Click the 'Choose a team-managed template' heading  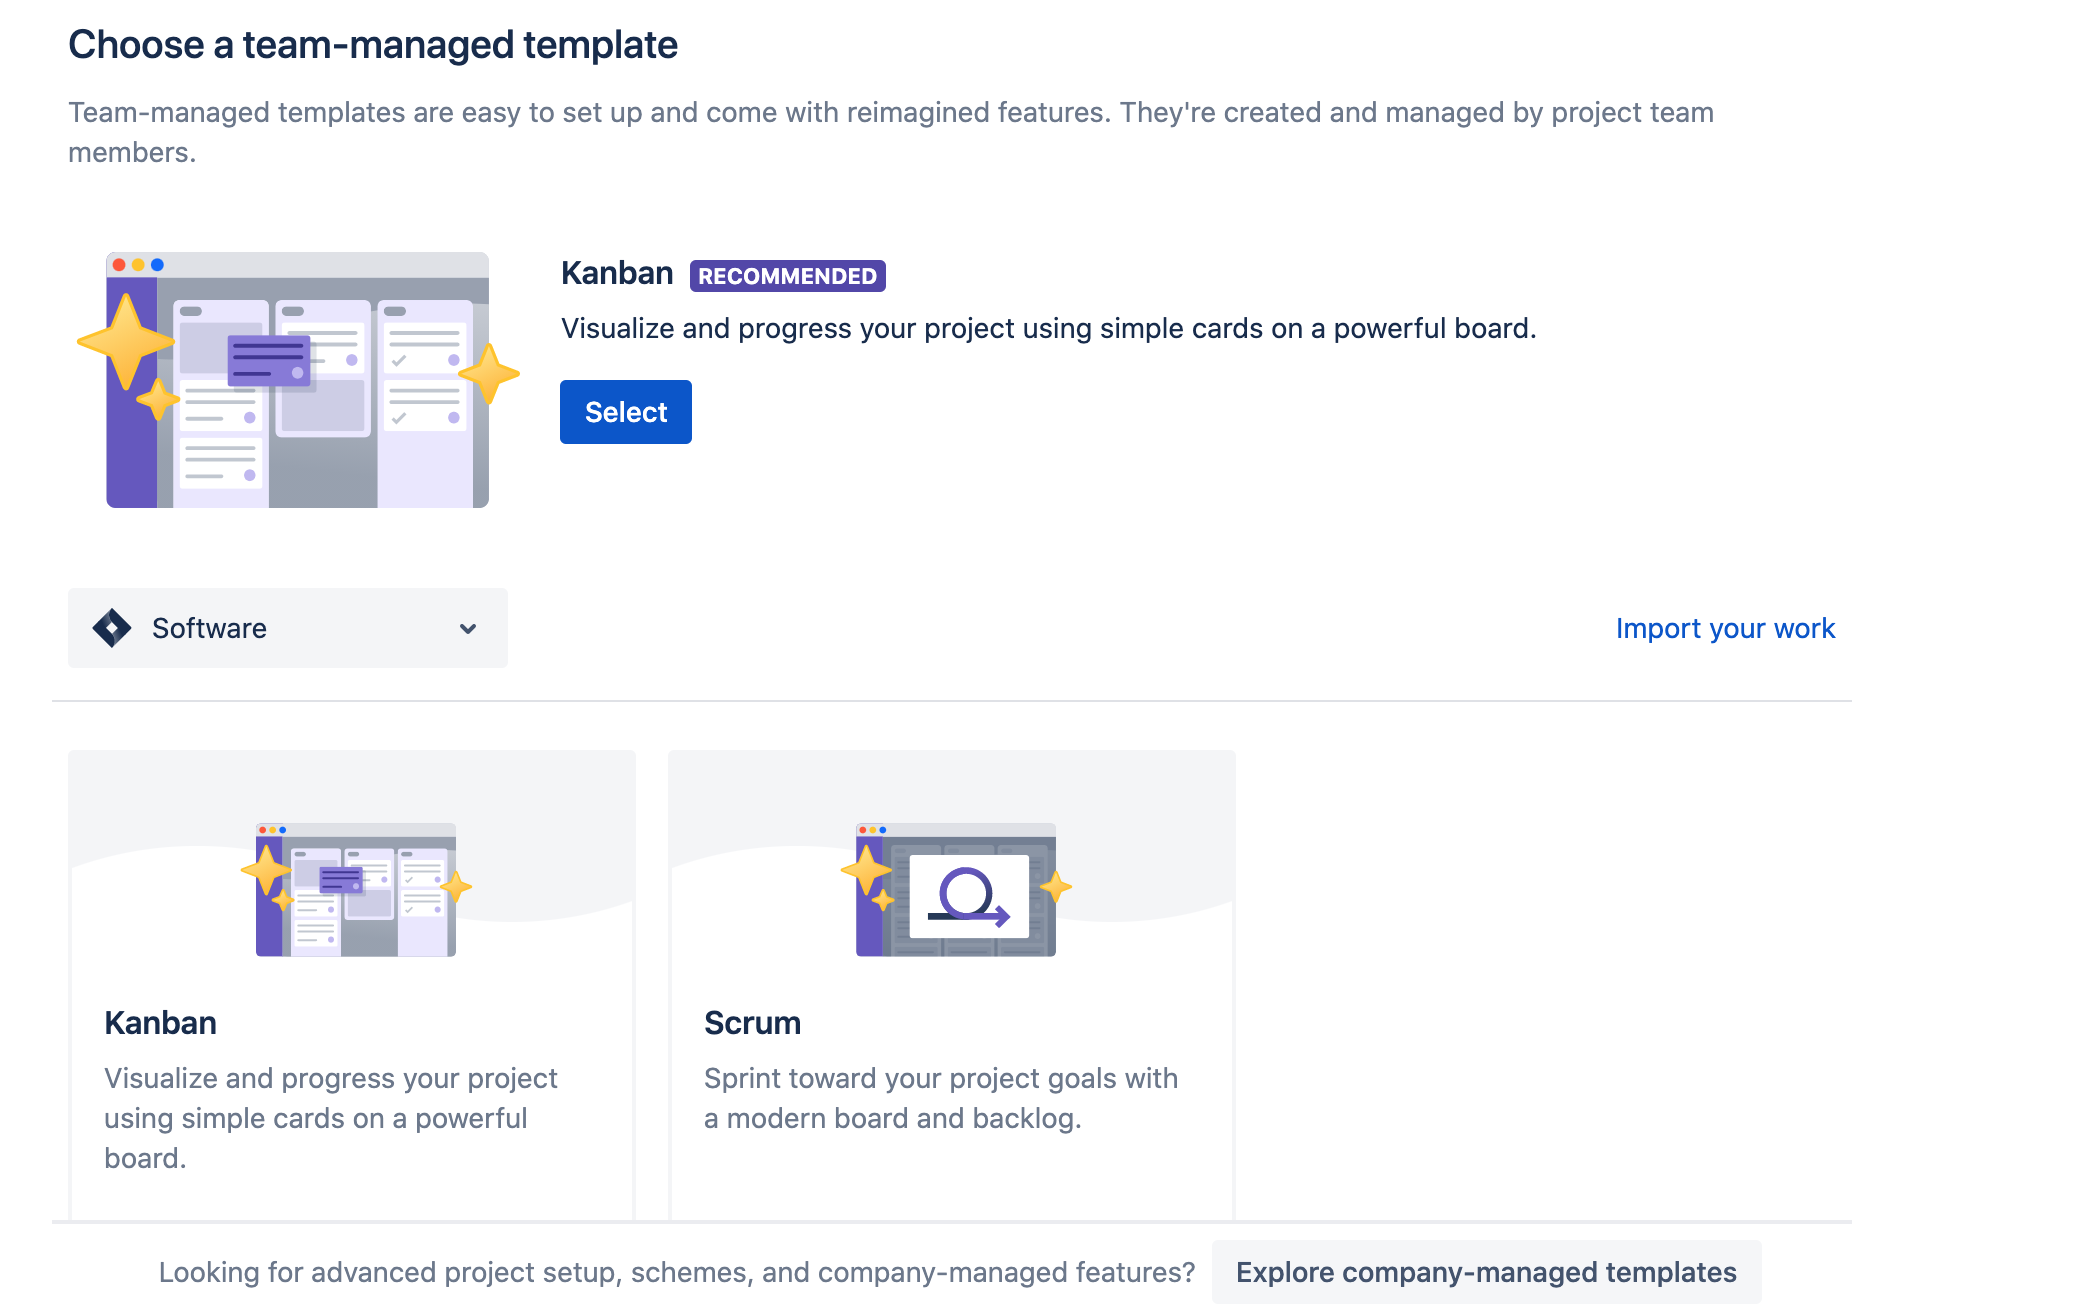(x=373, y=45)
